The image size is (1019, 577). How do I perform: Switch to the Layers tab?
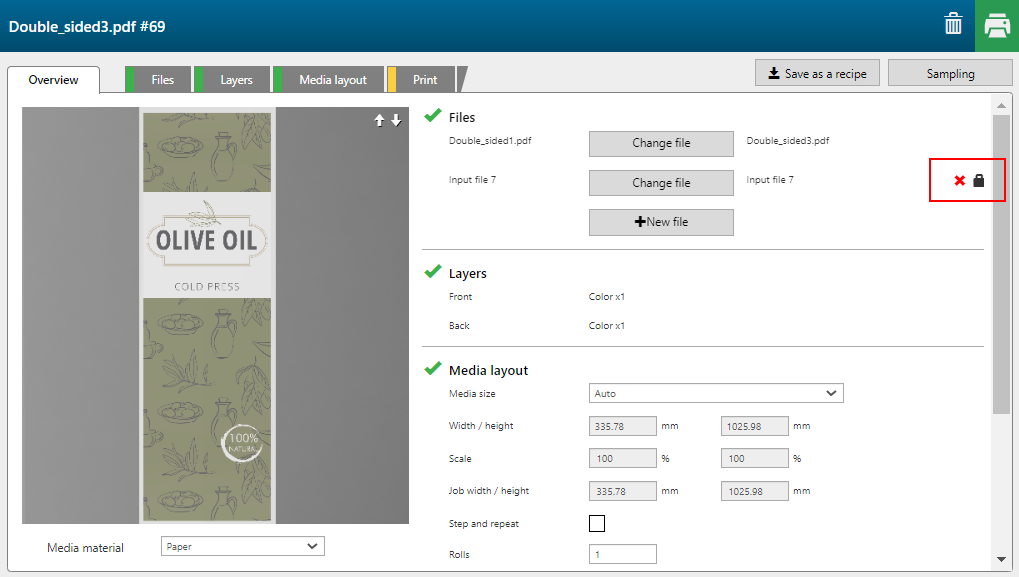coord(236,80)
